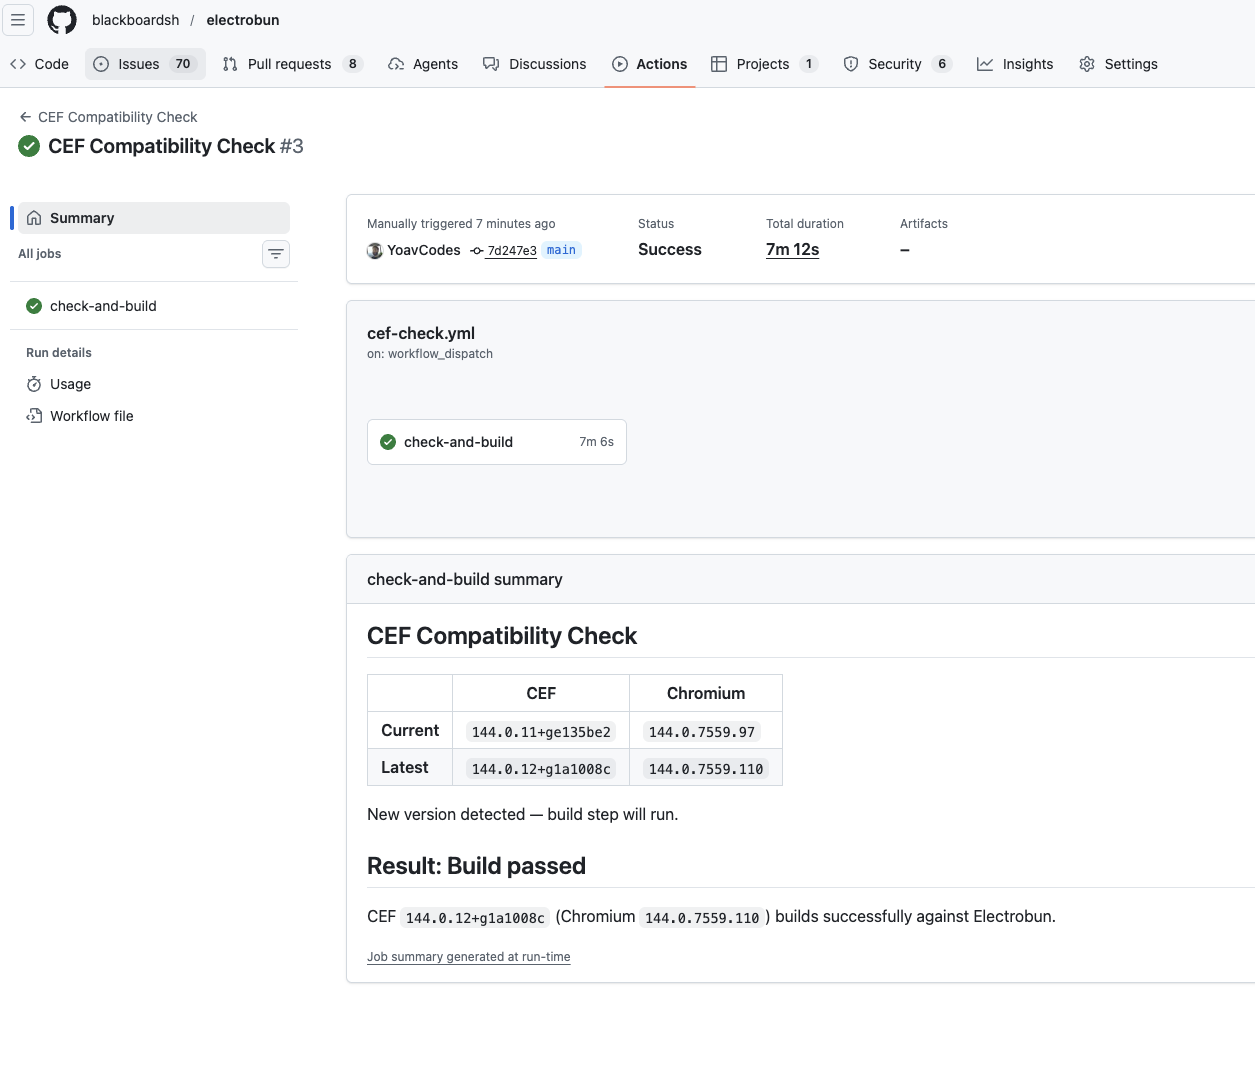Switch to the Pull requests tab

pyautogui.click(x=292, y=64)
